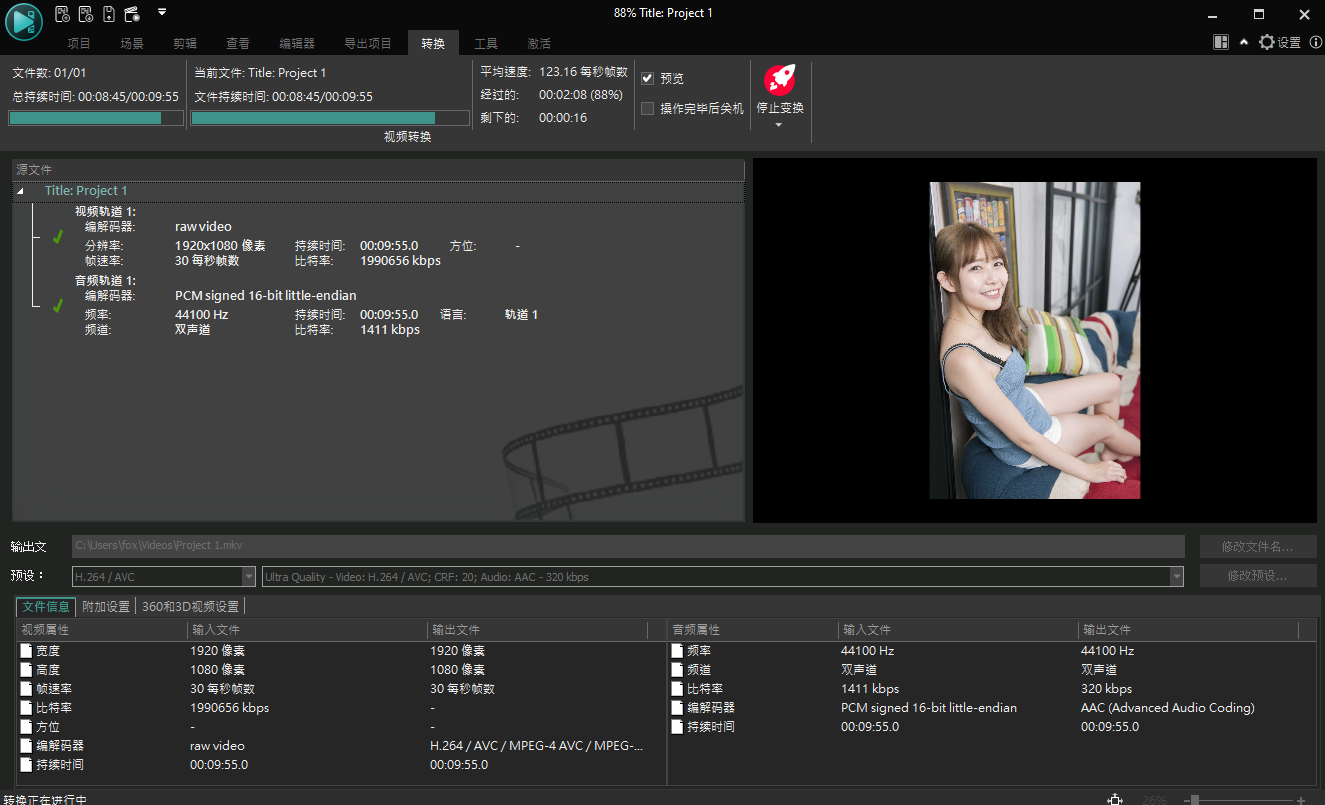Enable 操作完毕后关机 checkbox
Viewport: 1325px width, 805px height.
click(x=647, y=108)
